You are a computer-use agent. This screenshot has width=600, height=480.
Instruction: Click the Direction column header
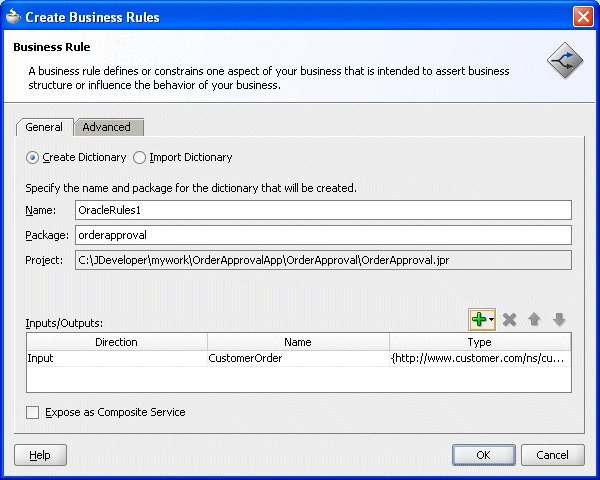click(117, 342)
